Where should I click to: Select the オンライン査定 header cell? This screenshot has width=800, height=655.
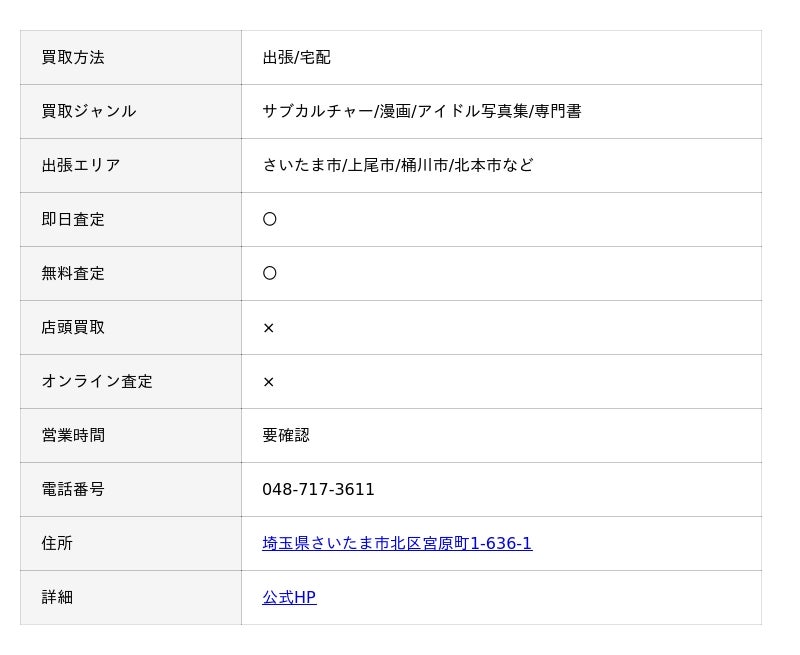coord(131,382)
